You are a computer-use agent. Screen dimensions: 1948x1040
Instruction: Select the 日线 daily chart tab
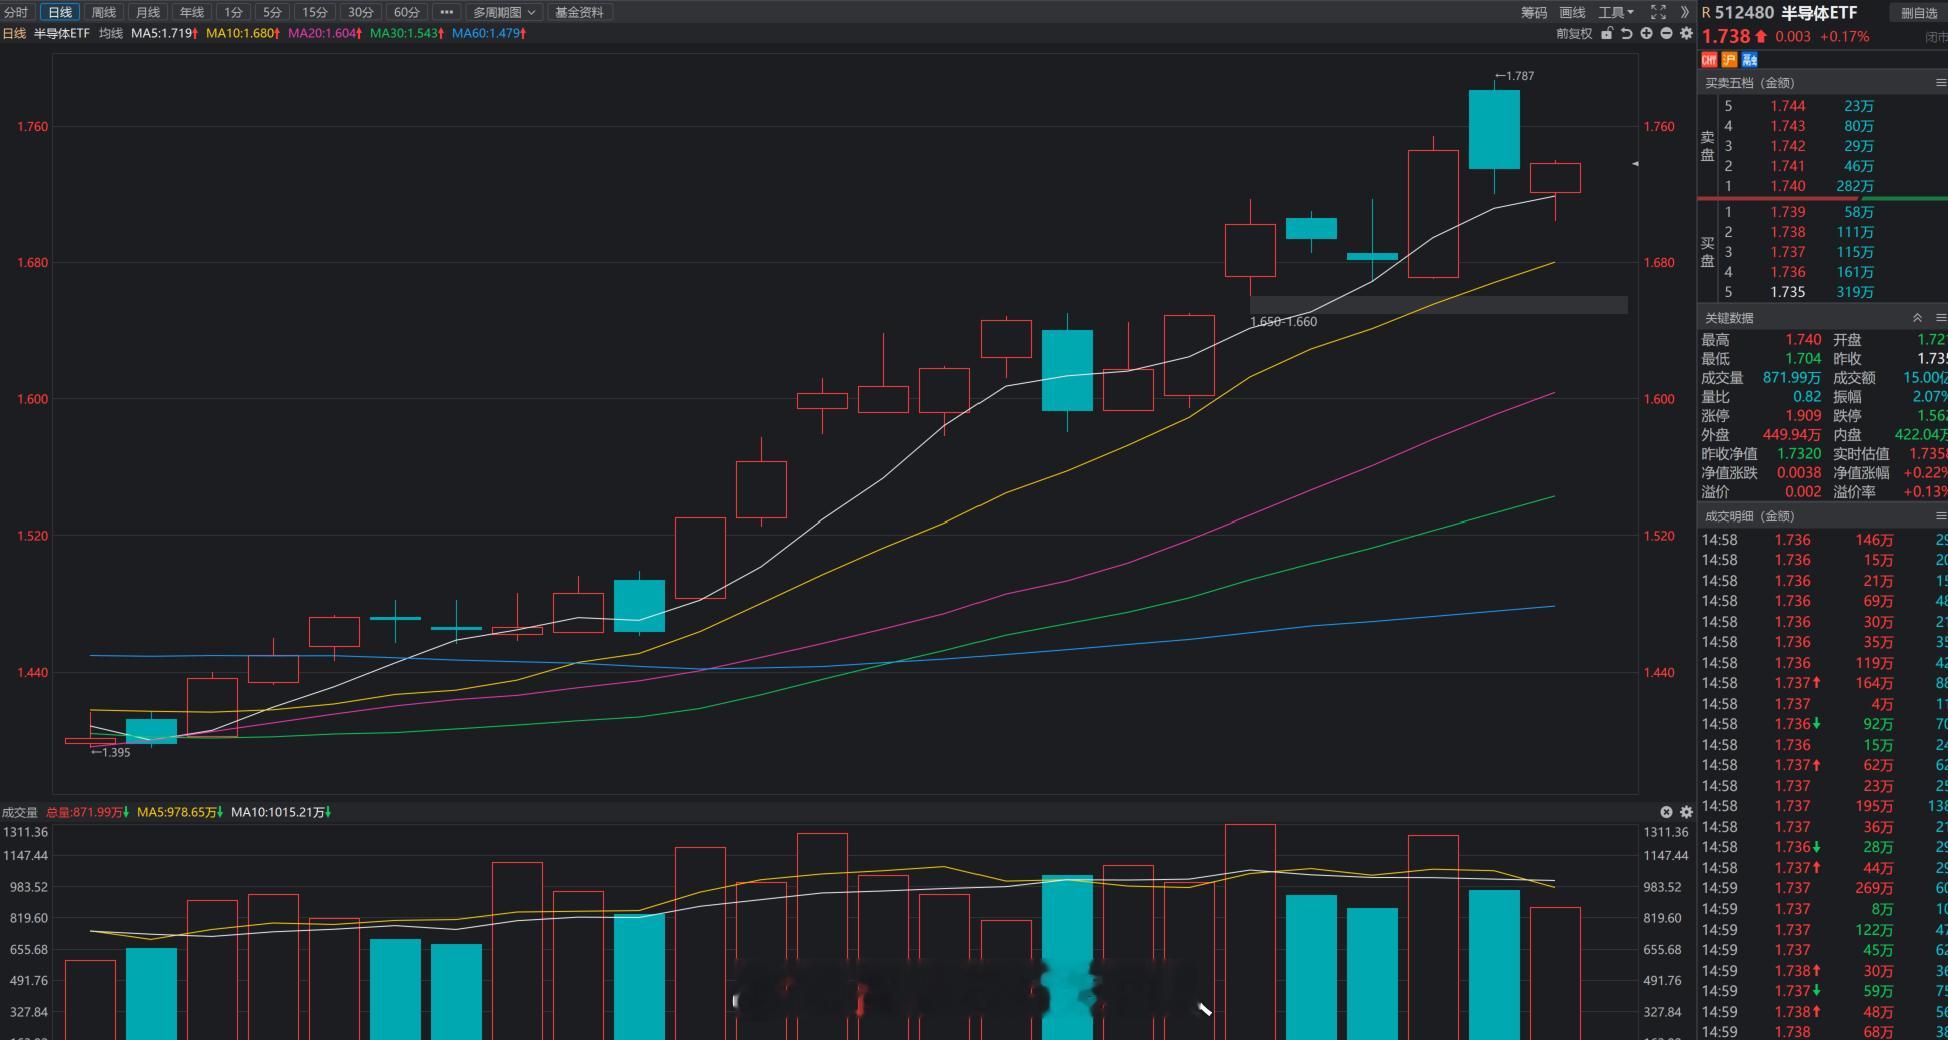point(60,12)
